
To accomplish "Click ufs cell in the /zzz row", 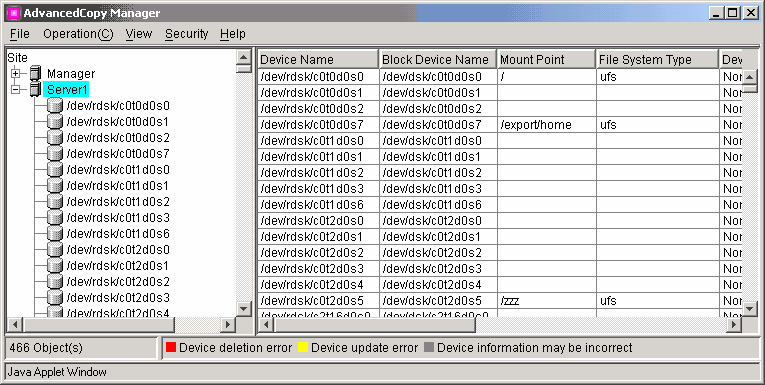I will click(658, 301).
